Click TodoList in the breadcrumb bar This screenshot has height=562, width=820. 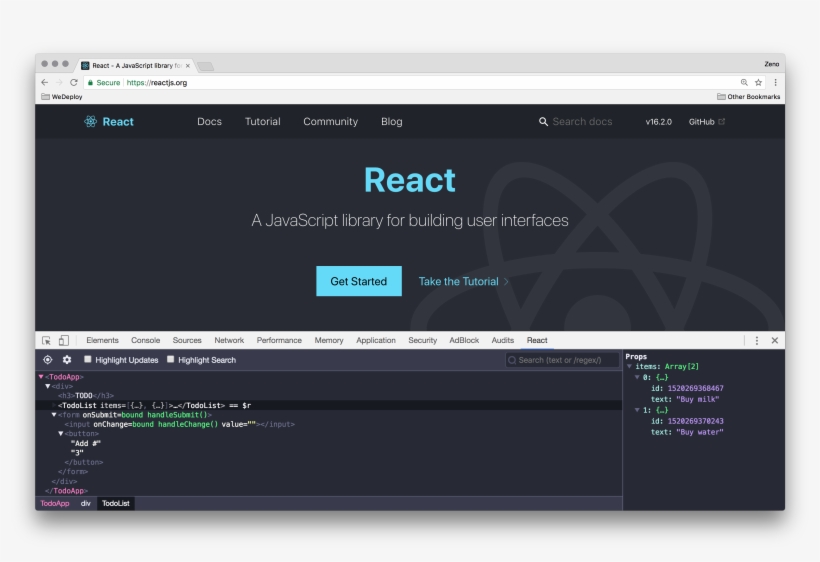point(116,503)
